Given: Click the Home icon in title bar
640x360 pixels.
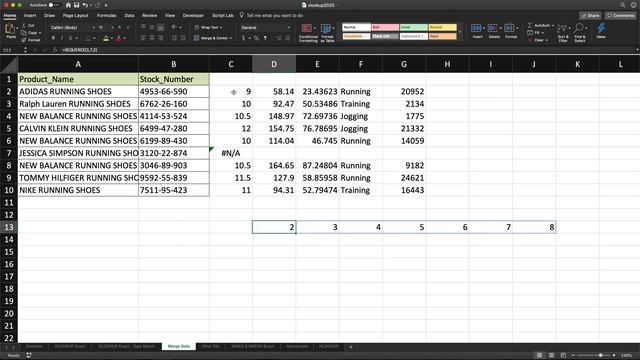Looking at the screenshot, I should coord(68,5).
